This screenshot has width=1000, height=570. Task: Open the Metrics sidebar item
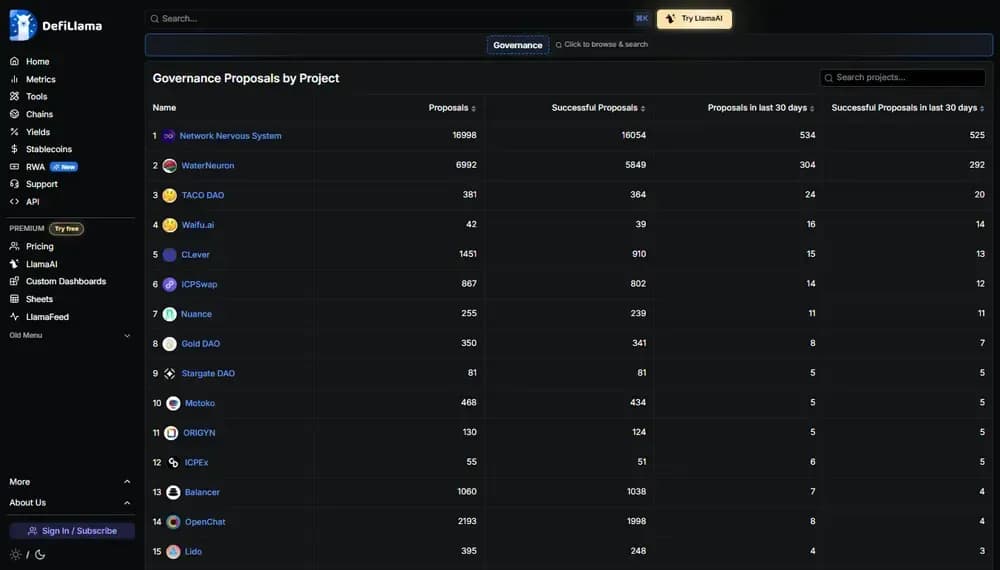[x=40, y=79]
